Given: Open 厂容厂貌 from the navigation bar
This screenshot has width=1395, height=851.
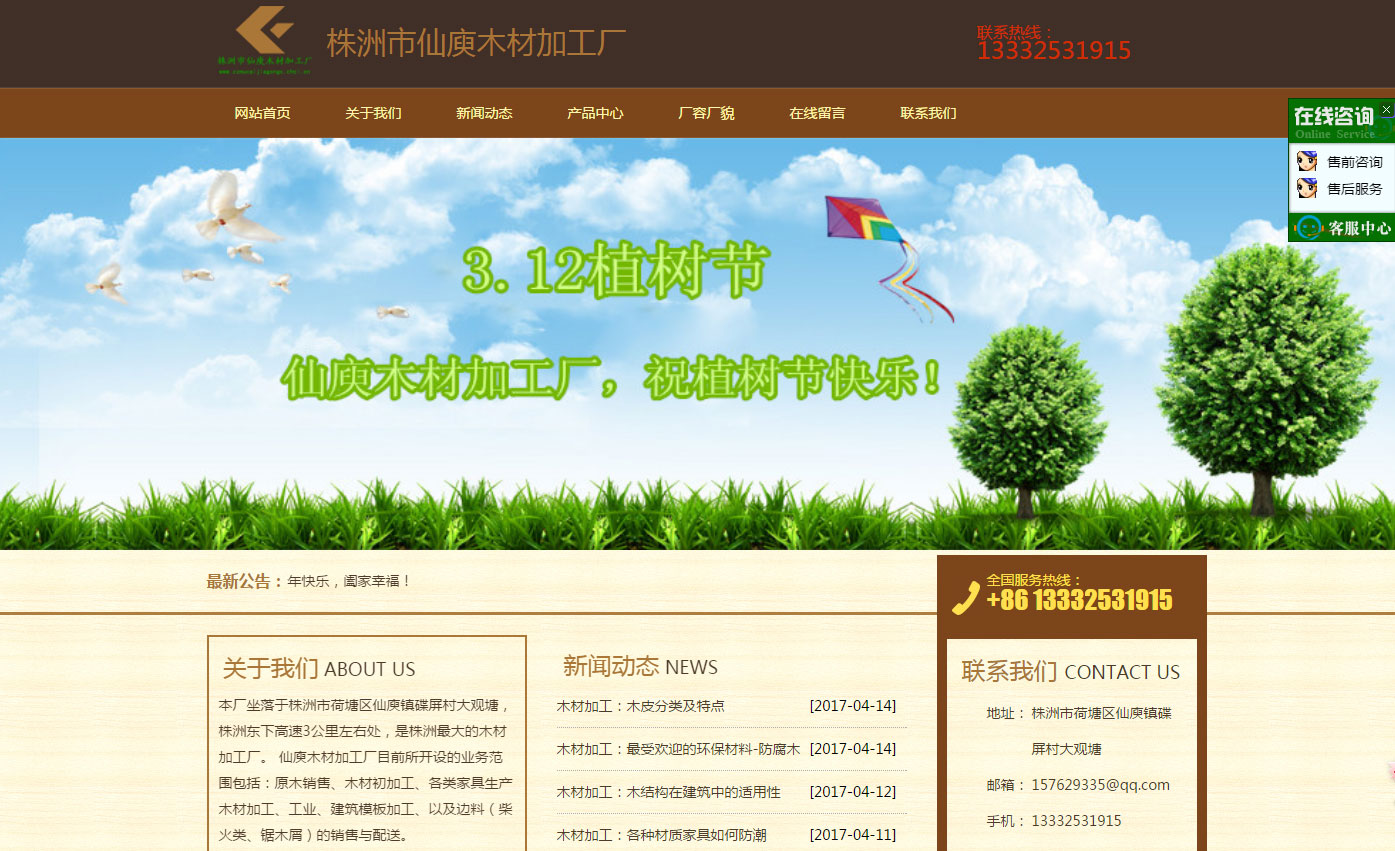Looking at the screenshot, I should tap(706, 113).
